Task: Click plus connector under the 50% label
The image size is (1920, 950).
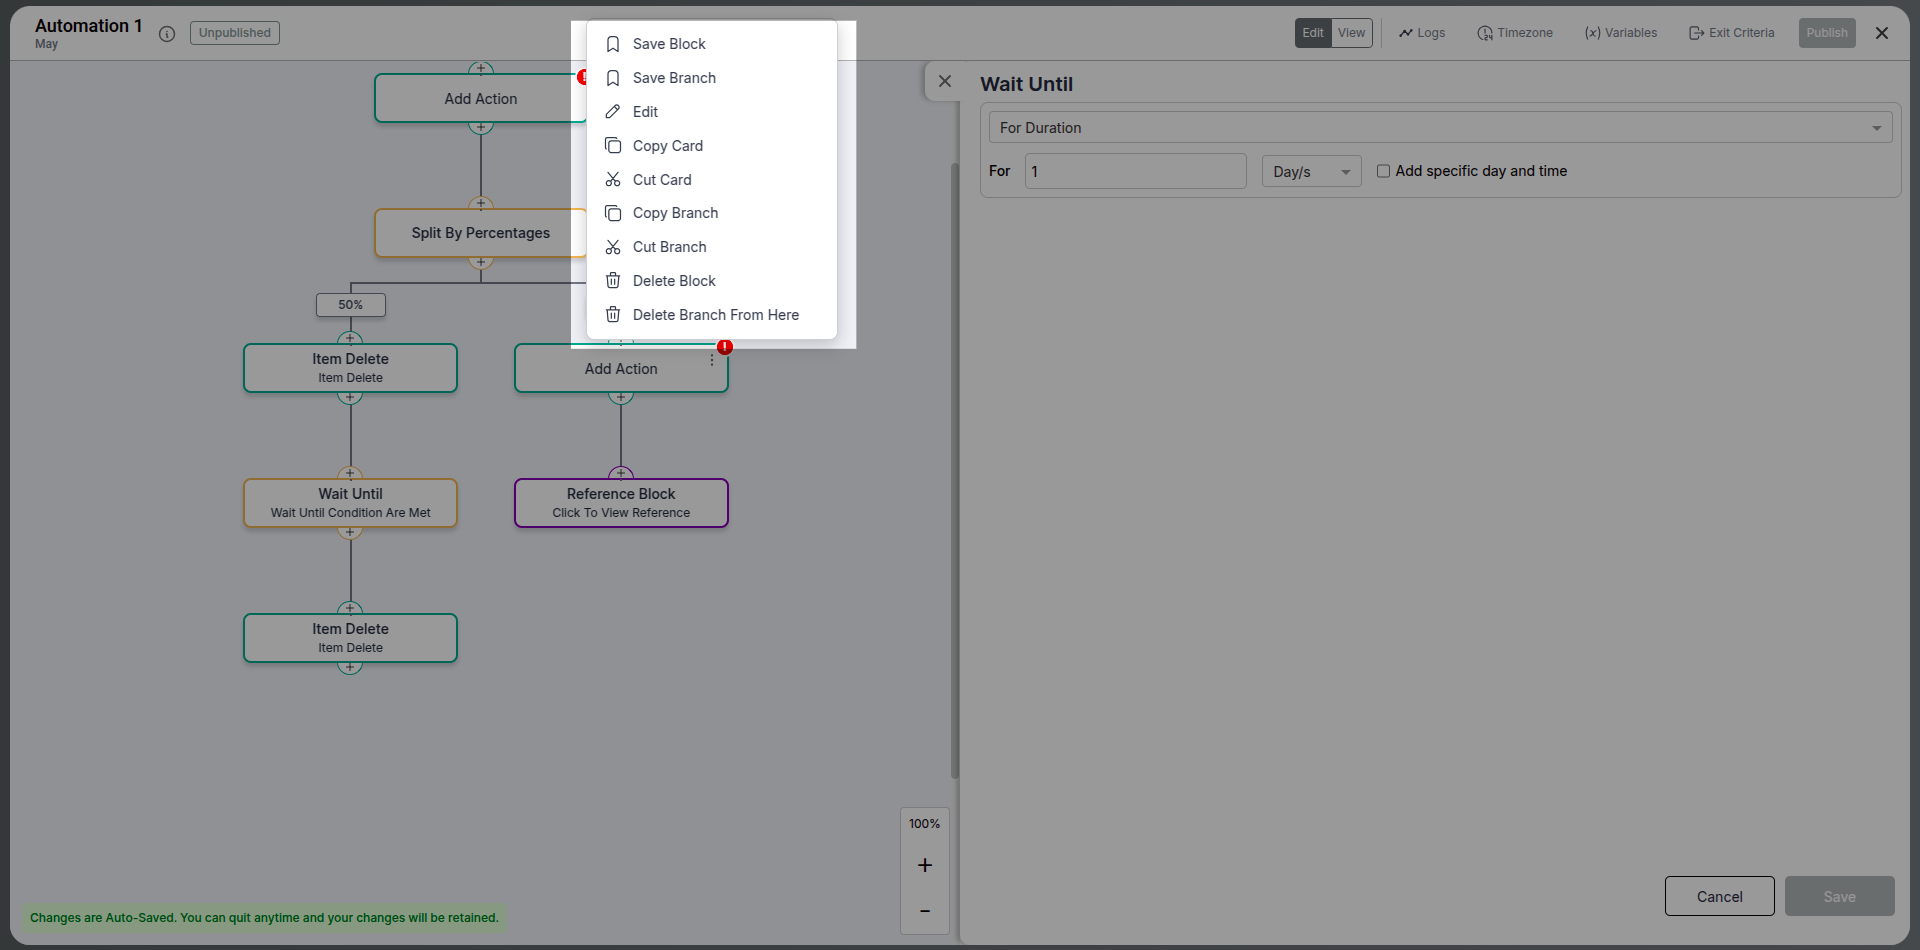Action: 350,339
